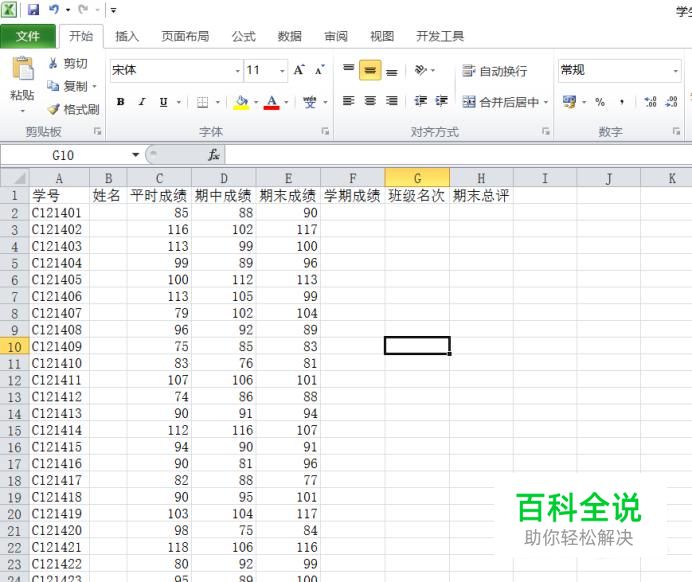Open the font color dropdown arrow

pyautogui.click(x=286, y=102)
